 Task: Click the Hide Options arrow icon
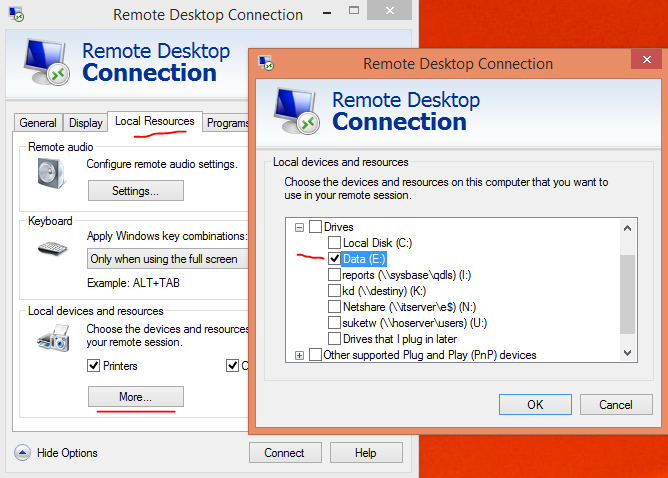(22, 452)
